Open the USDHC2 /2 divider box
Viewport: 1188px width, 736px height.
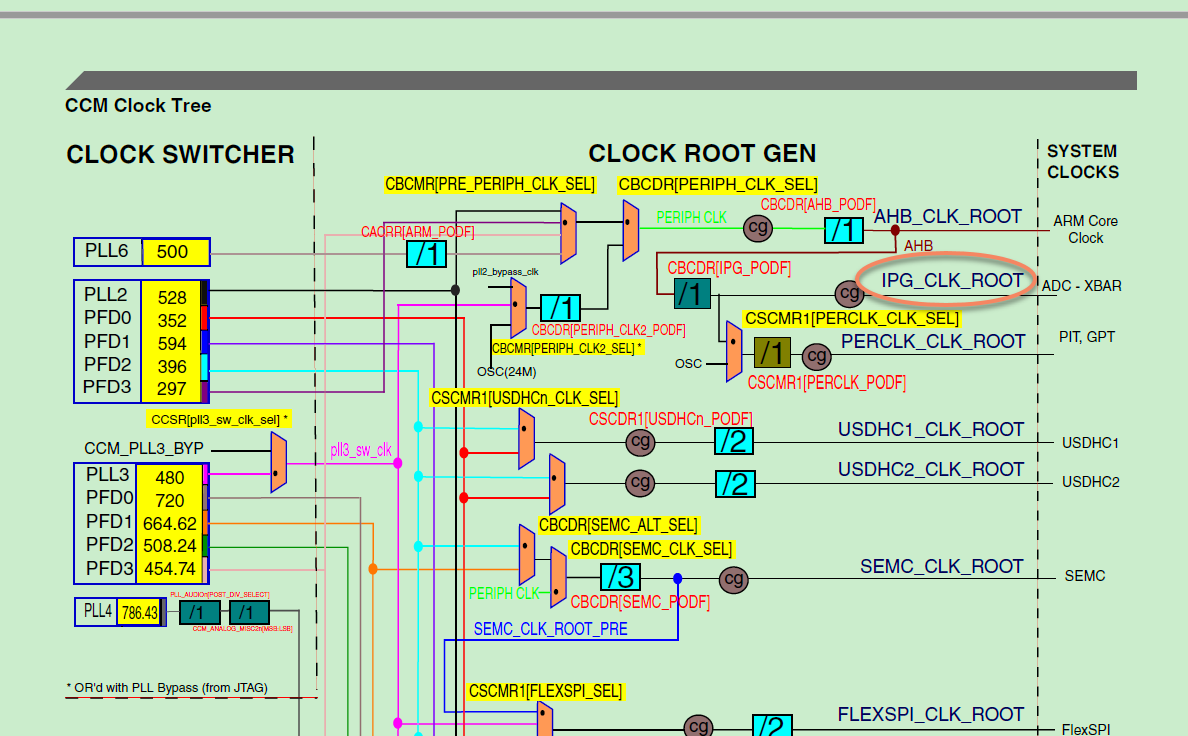click(735, 484)
